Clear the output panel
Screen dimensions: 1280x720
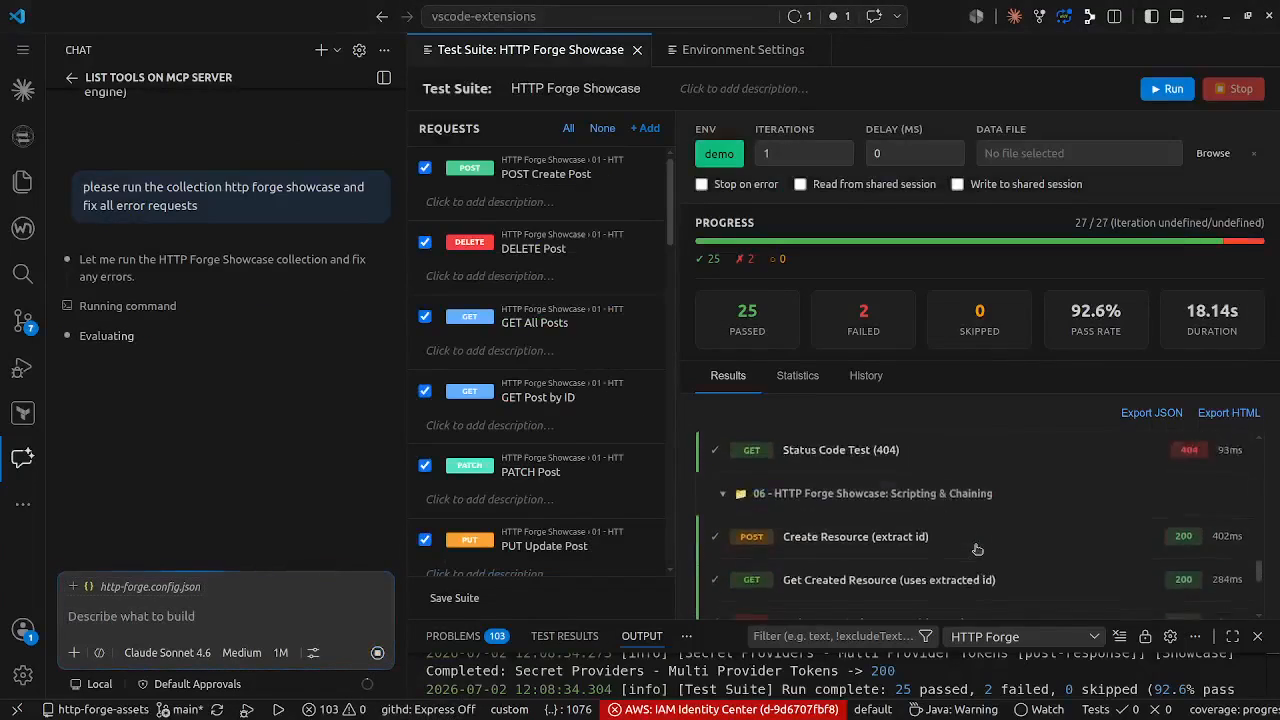coord(1119,636)
